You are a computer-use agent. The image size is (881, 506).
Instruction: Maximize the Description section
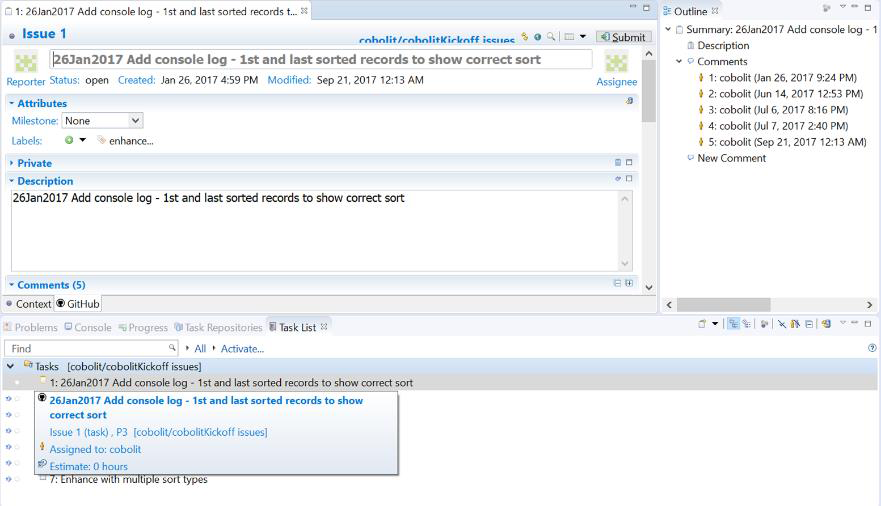629,179
